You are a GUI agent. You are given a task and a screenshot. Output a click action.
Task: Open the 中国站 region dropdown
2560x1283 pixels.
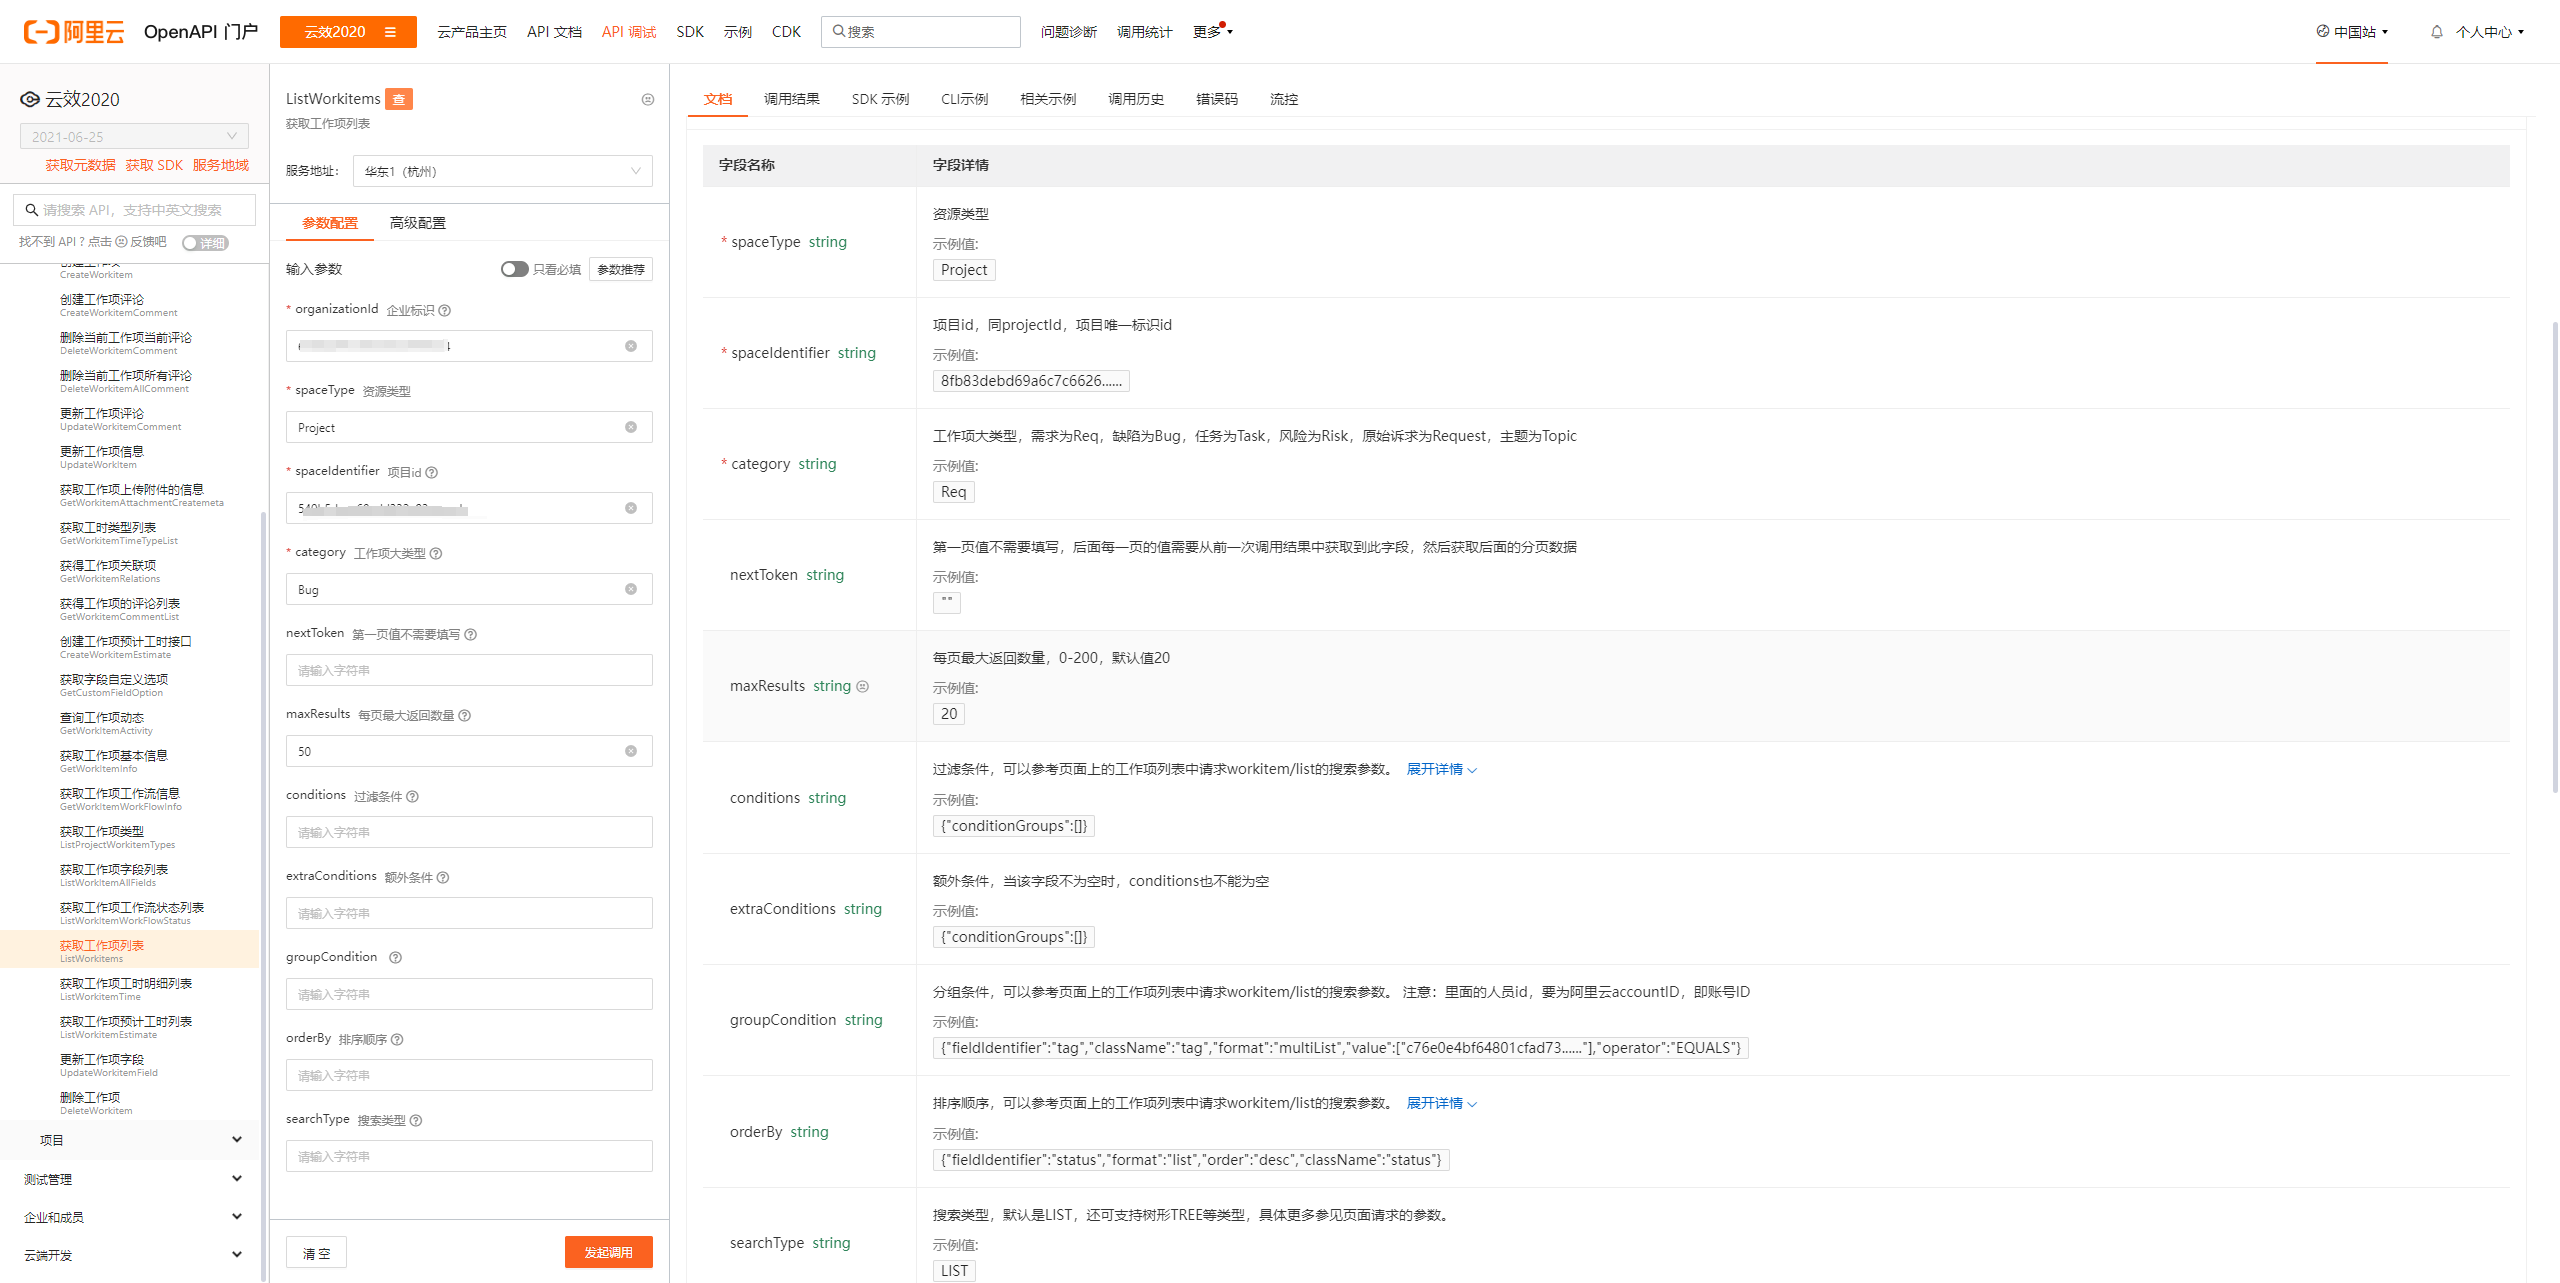[2352, 32]
